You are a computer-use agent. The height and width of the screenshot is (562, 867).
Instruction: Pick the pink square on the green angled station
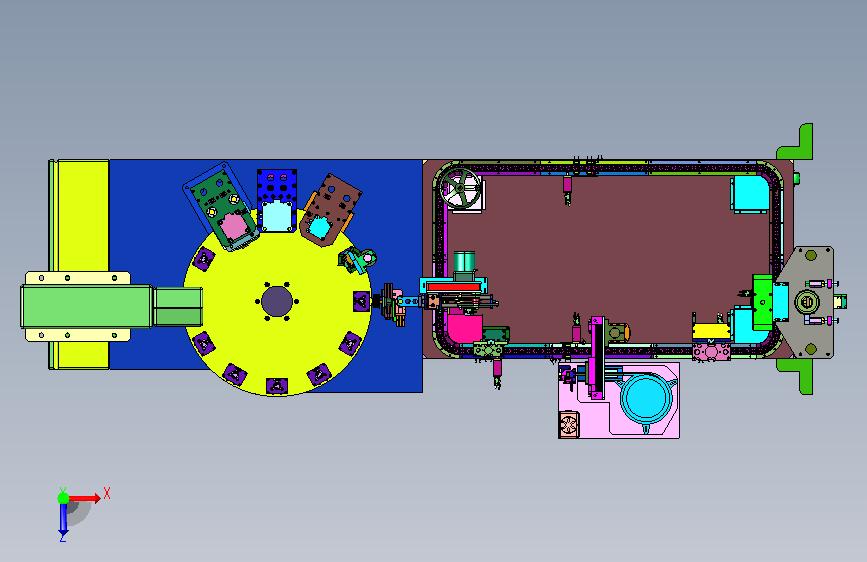pyautogui.click(x=234, y=226)
